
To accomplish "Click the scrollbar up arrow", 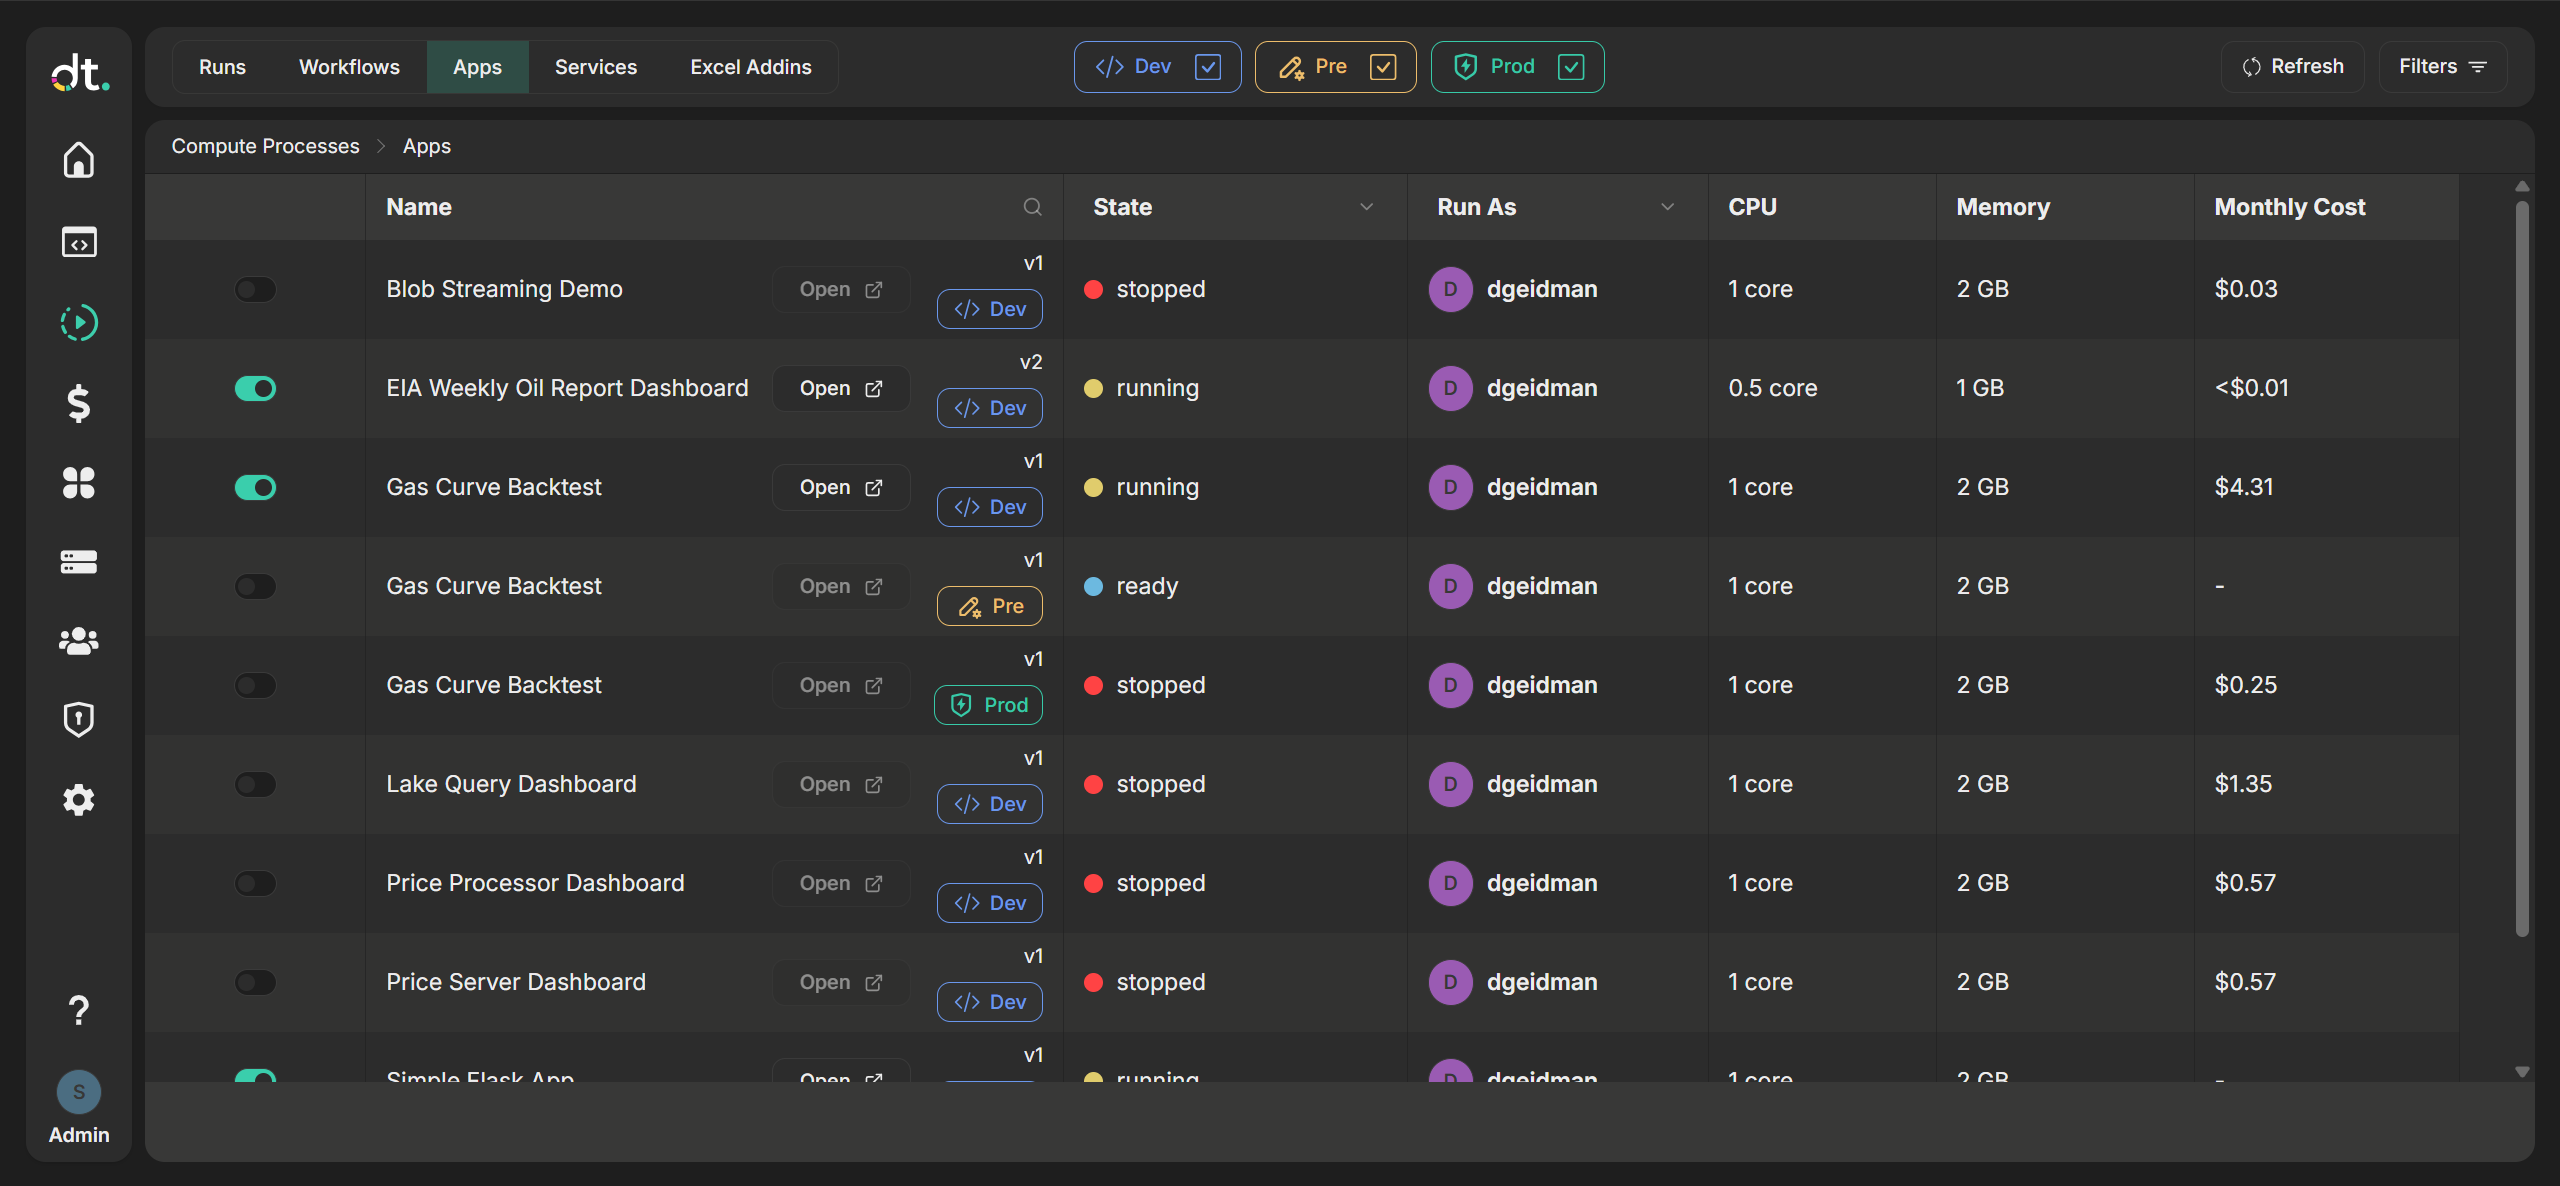I will point(2522,187).
